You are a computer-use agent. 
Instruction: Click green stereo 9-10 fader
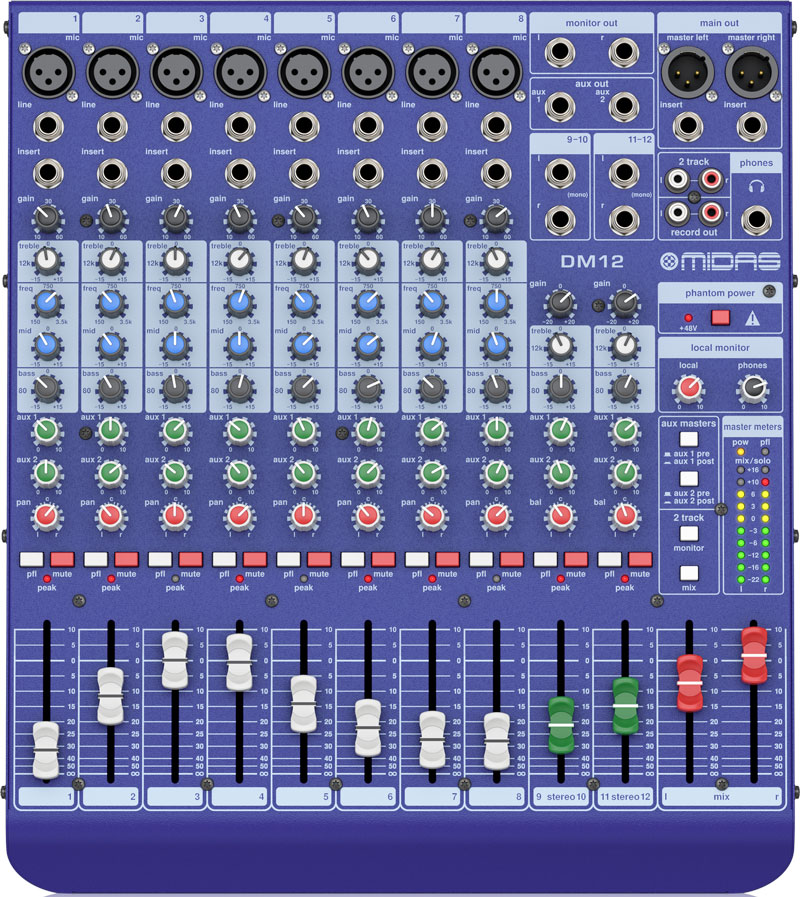[561, 725]
